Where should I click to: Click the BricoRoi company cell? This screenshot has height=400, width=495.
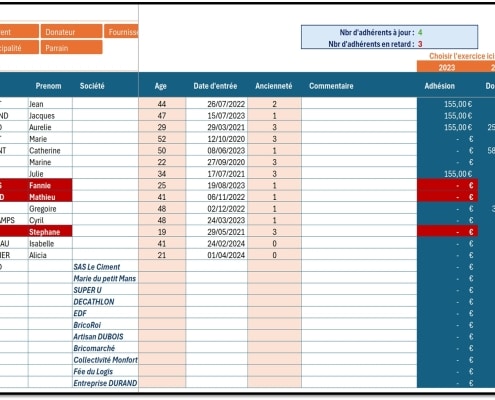click(x=105, y=325)
